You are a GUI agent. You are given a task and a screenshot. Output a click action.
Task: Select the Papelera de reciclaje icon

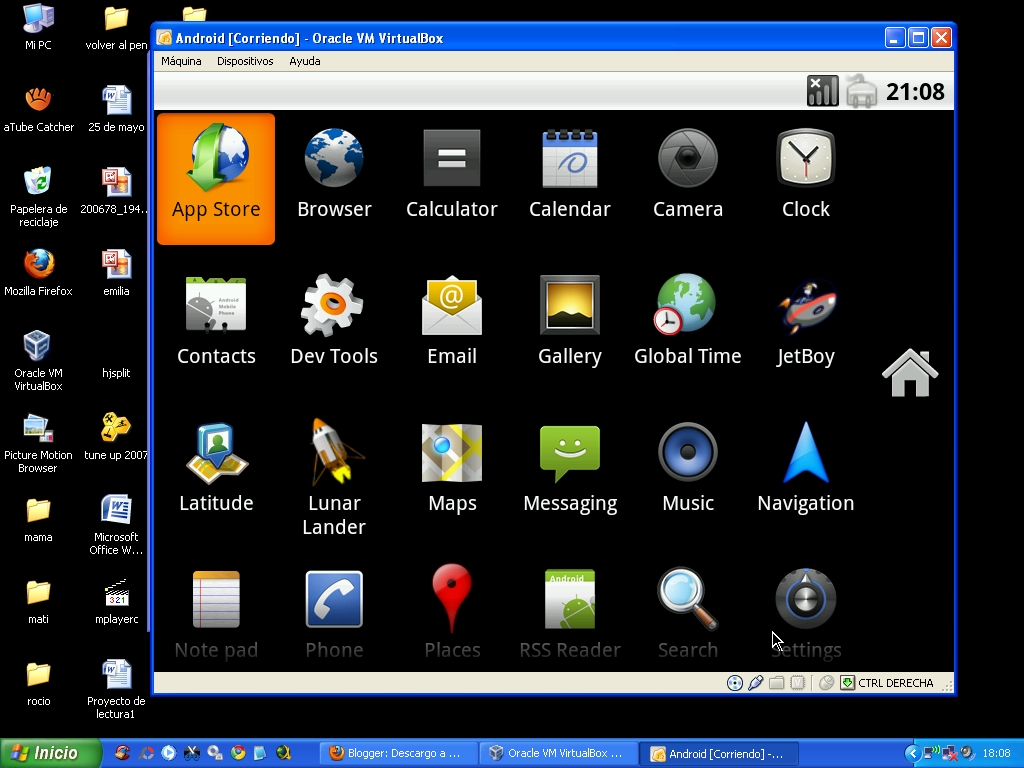point(38,197)
